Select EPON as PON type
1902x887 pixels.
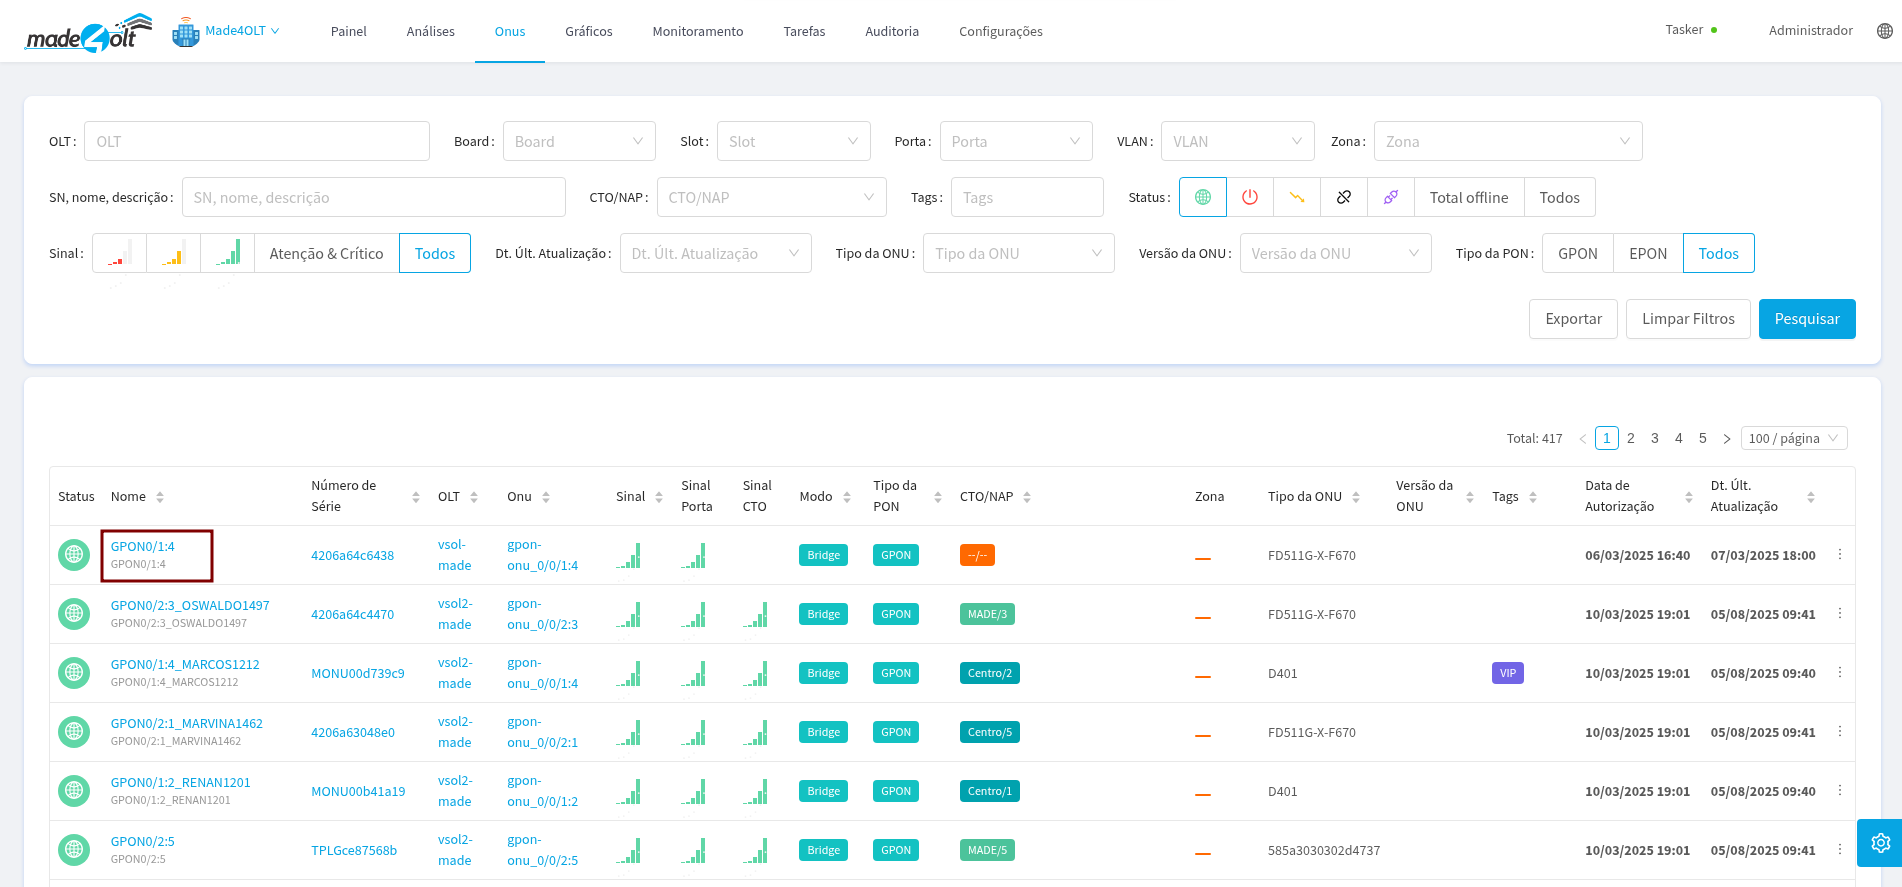[x=1647, y=253]
